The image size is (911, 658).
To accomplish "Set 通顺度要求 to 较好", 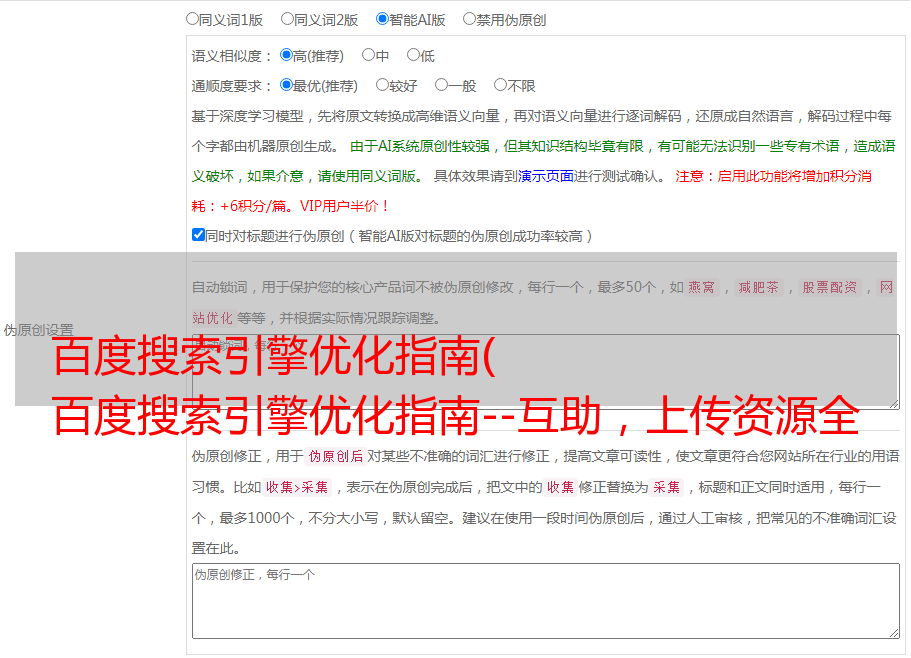I will [382, 85].
